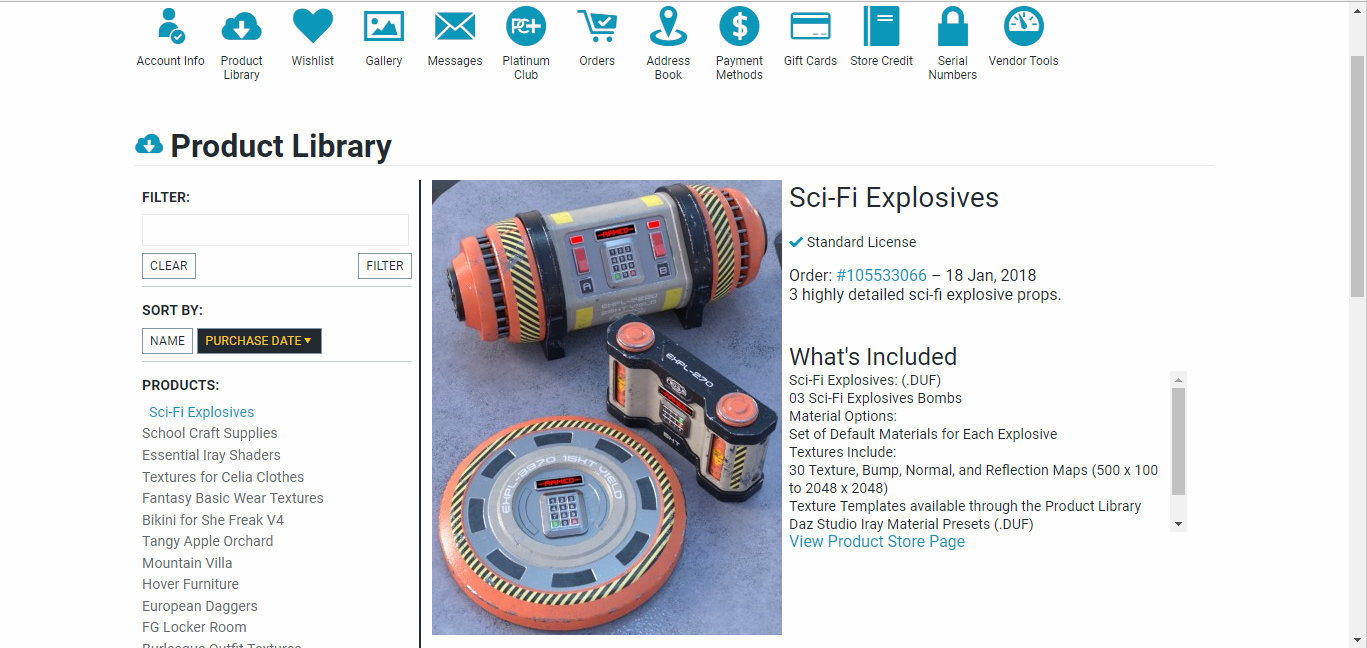This screenshot has width=1367, height=648.
Task: Click the What's Included scroll down arrow
Action: point(1178,524)
